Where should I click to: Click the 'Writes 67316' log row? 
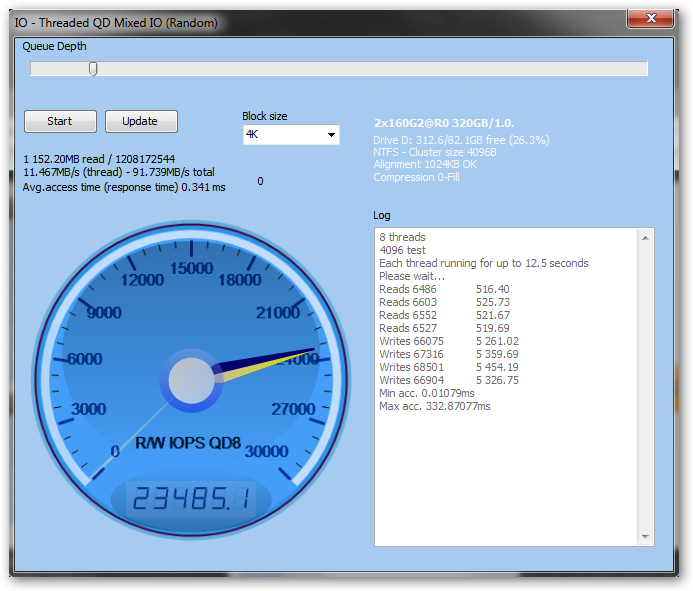coord(449,354)
